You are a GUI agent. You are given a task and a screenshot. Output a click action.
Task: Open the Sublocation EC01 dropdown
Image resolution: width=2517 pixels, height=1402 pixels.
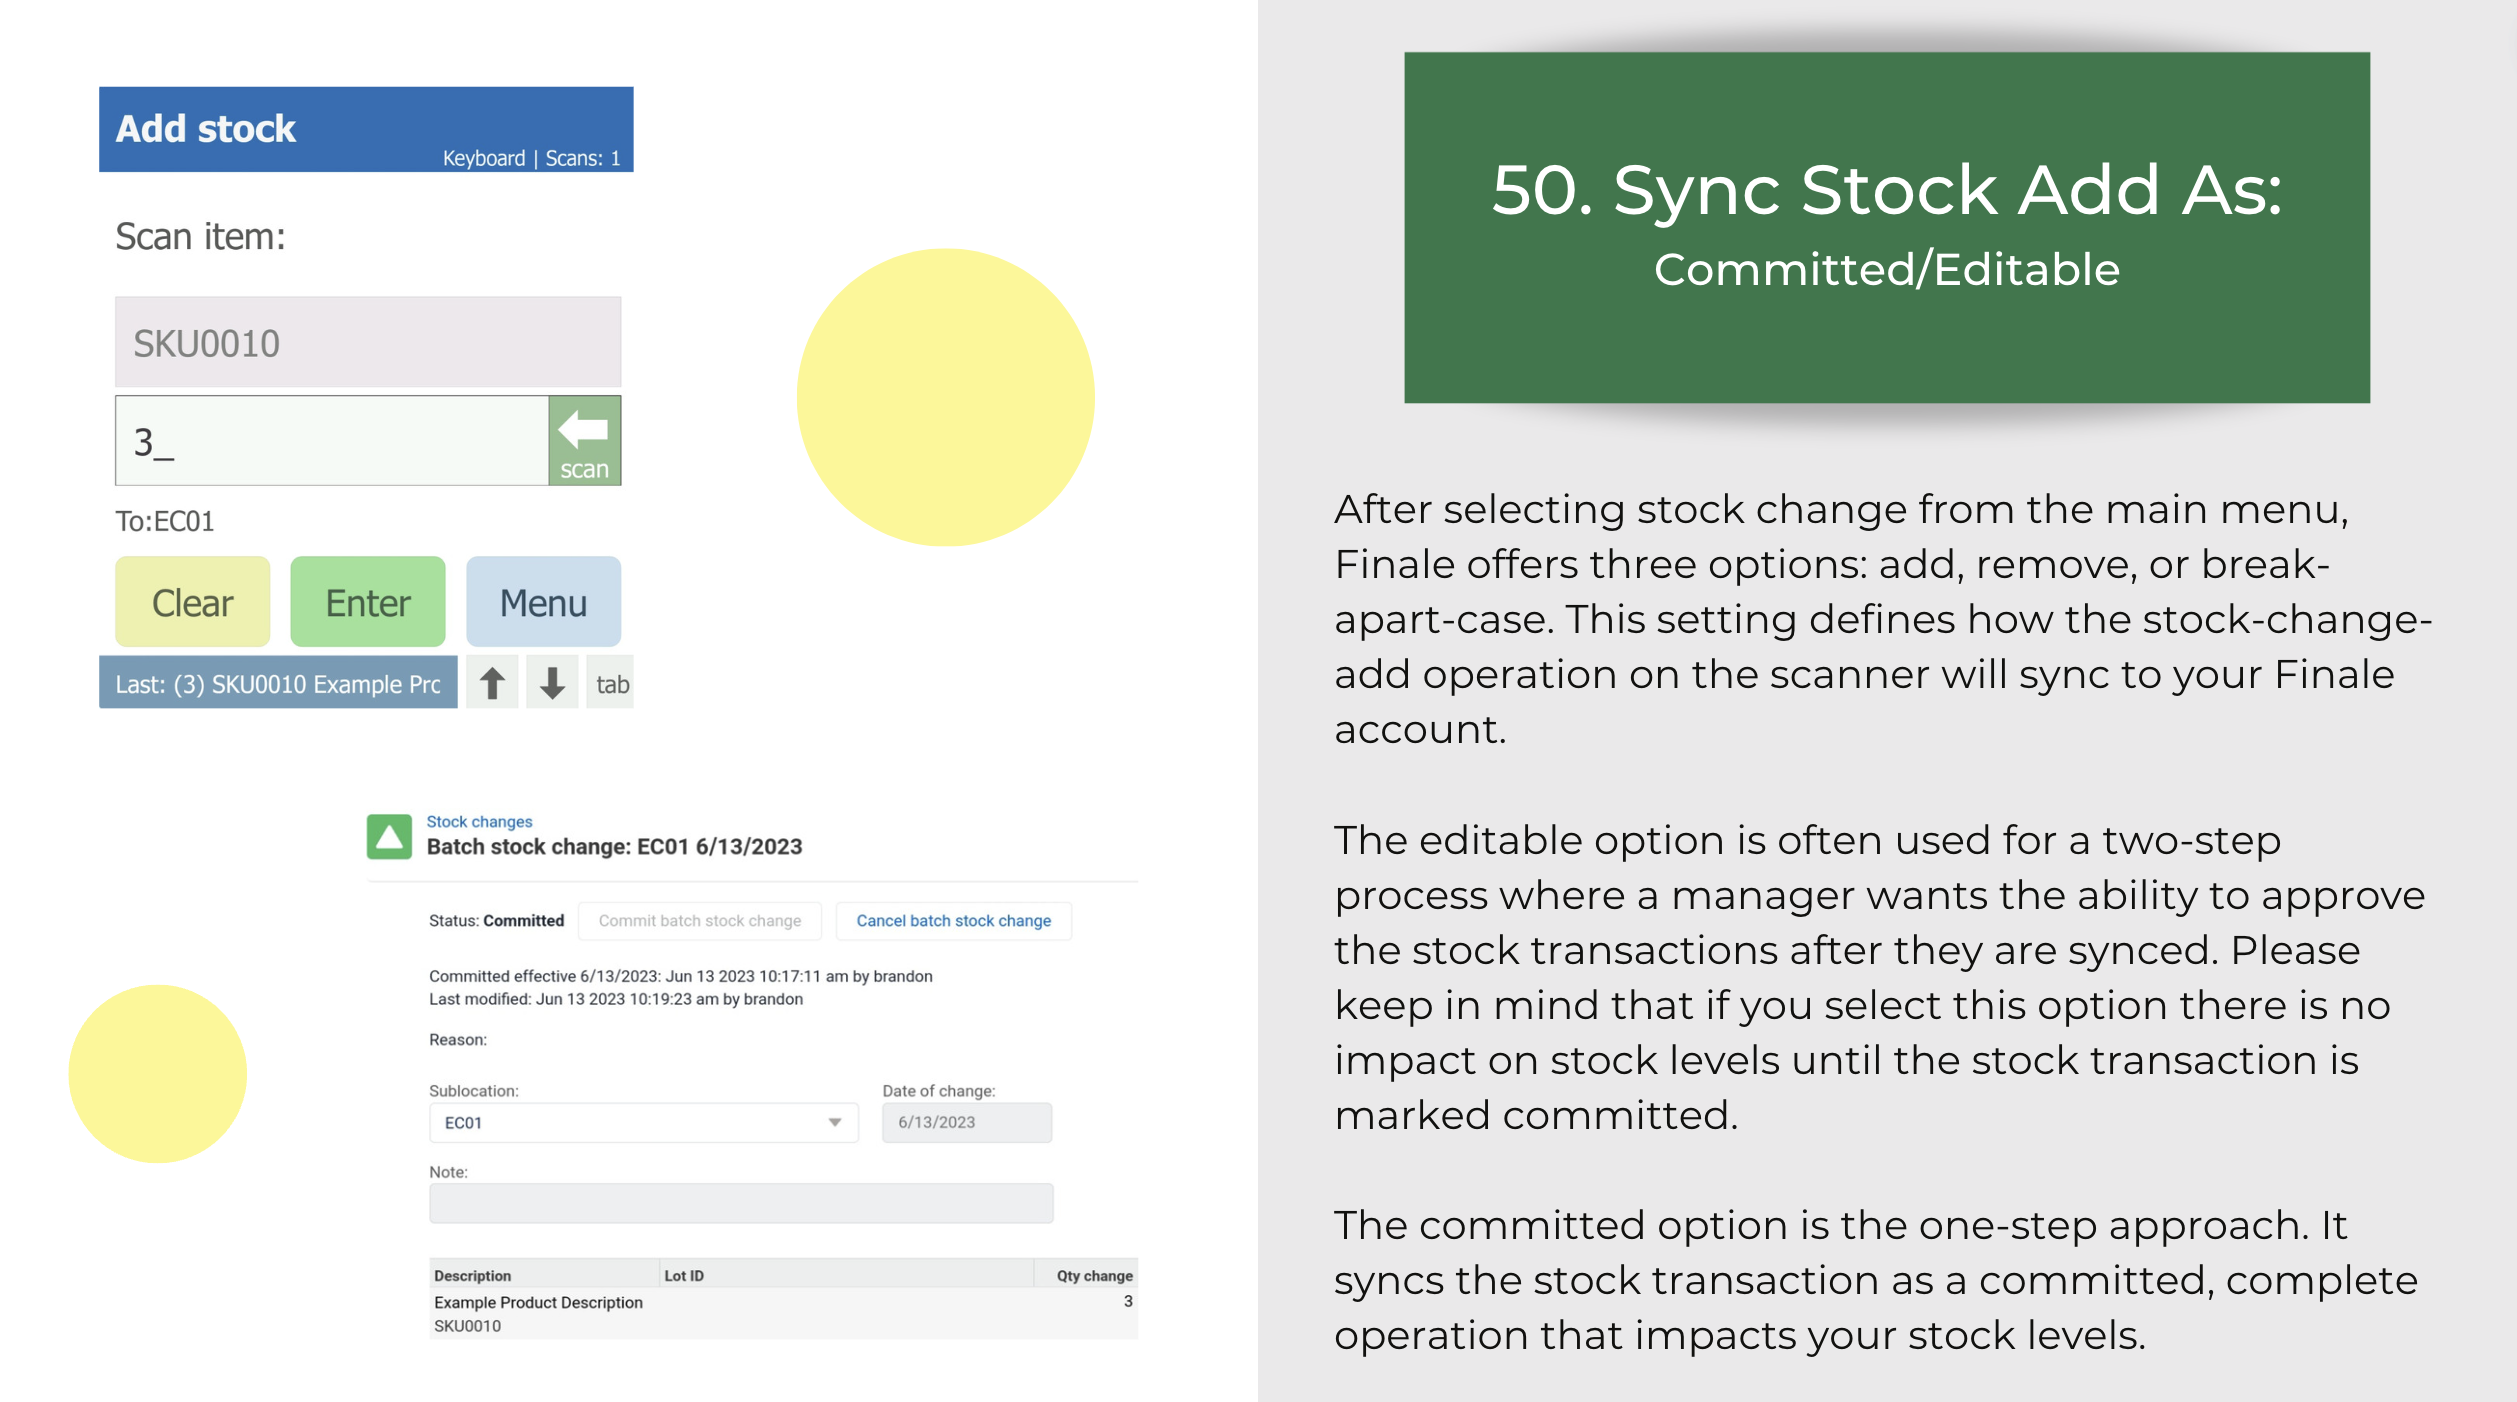tap(643, 1122)
